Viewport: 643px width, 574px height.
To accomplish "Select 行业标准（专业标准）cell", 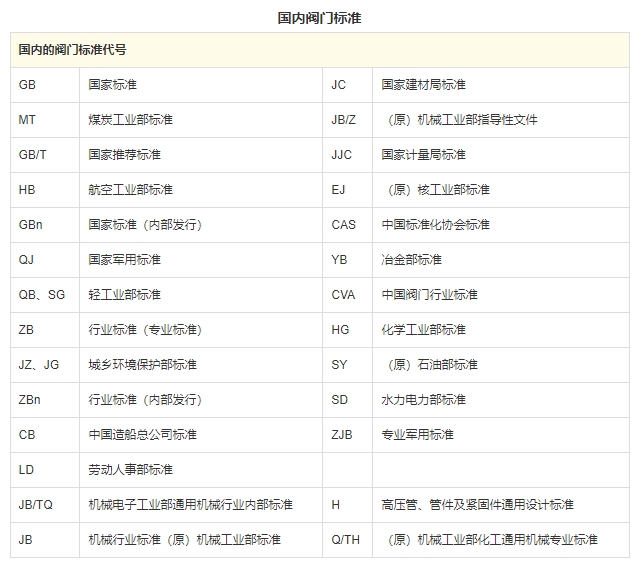I will tap(201, 330).
